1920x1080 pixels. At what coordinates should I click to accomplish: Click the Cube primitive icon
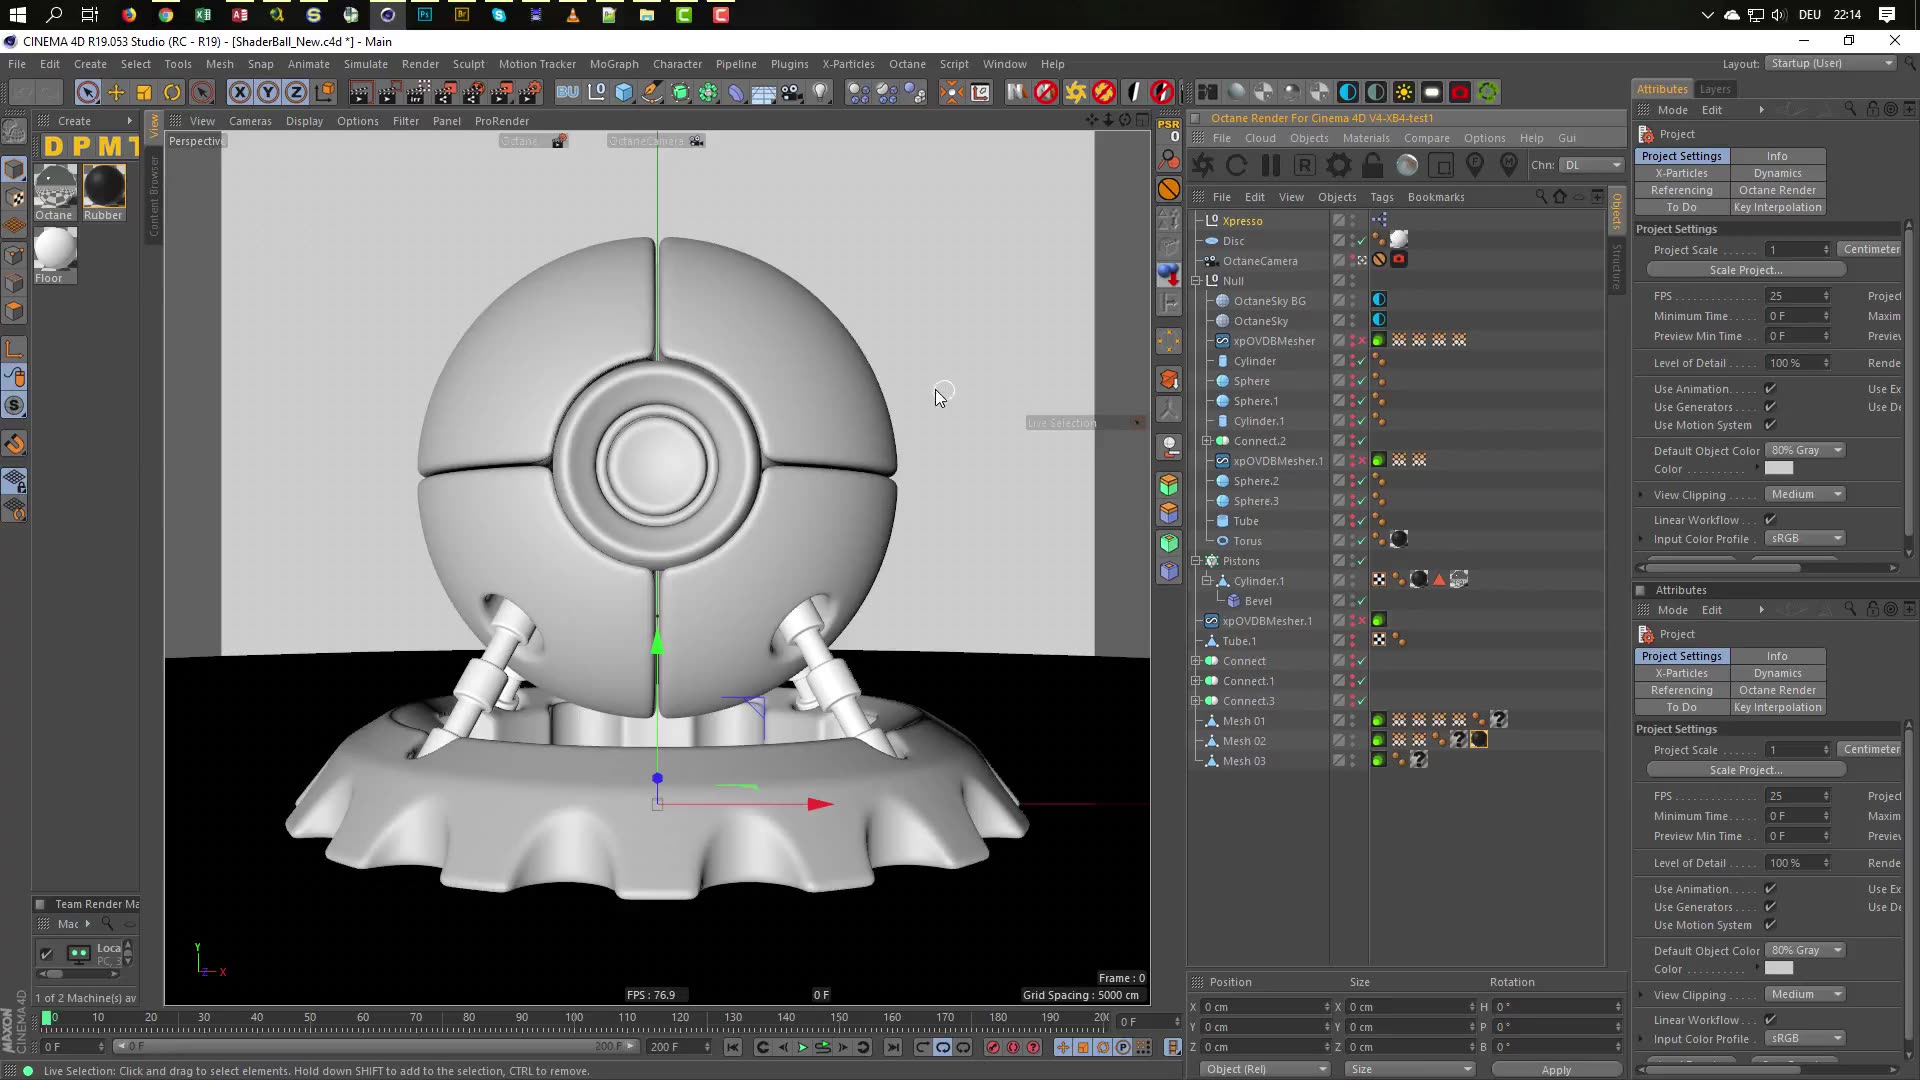(624, 93)
